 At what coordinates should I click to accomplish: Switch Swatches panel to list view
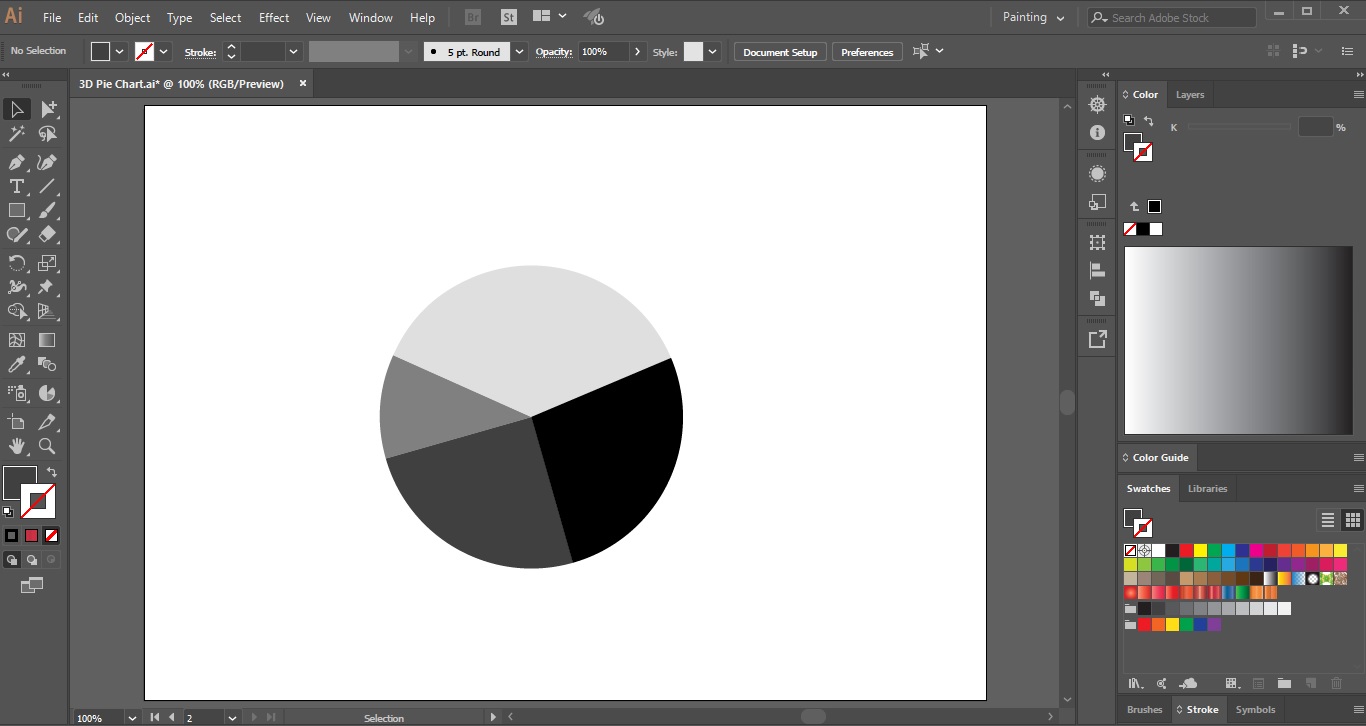pyautogui.click(x=1328, y=520)
